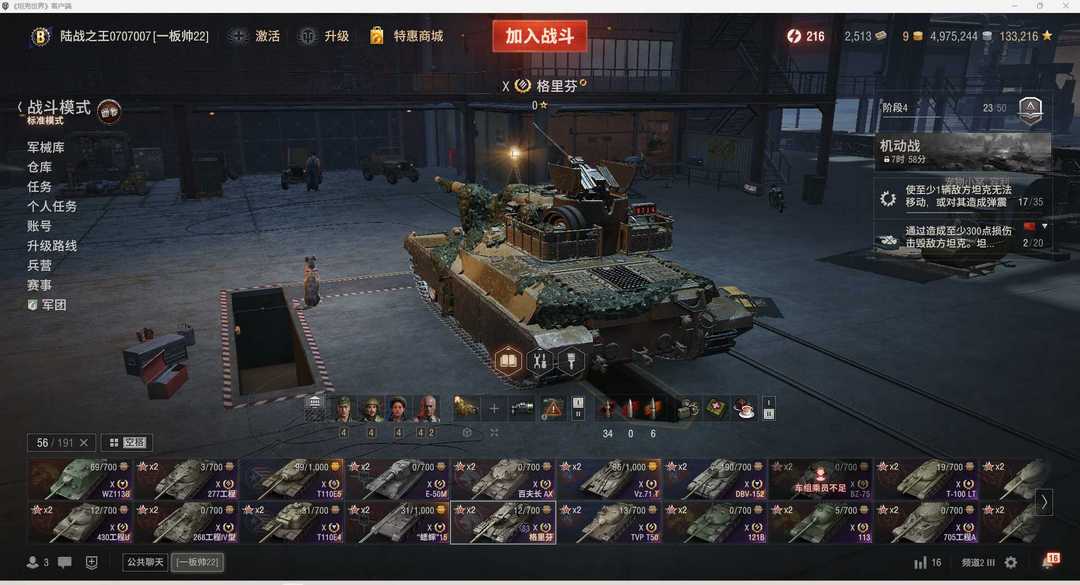Open the notifications bell with 16 badge

[1050, 561]
